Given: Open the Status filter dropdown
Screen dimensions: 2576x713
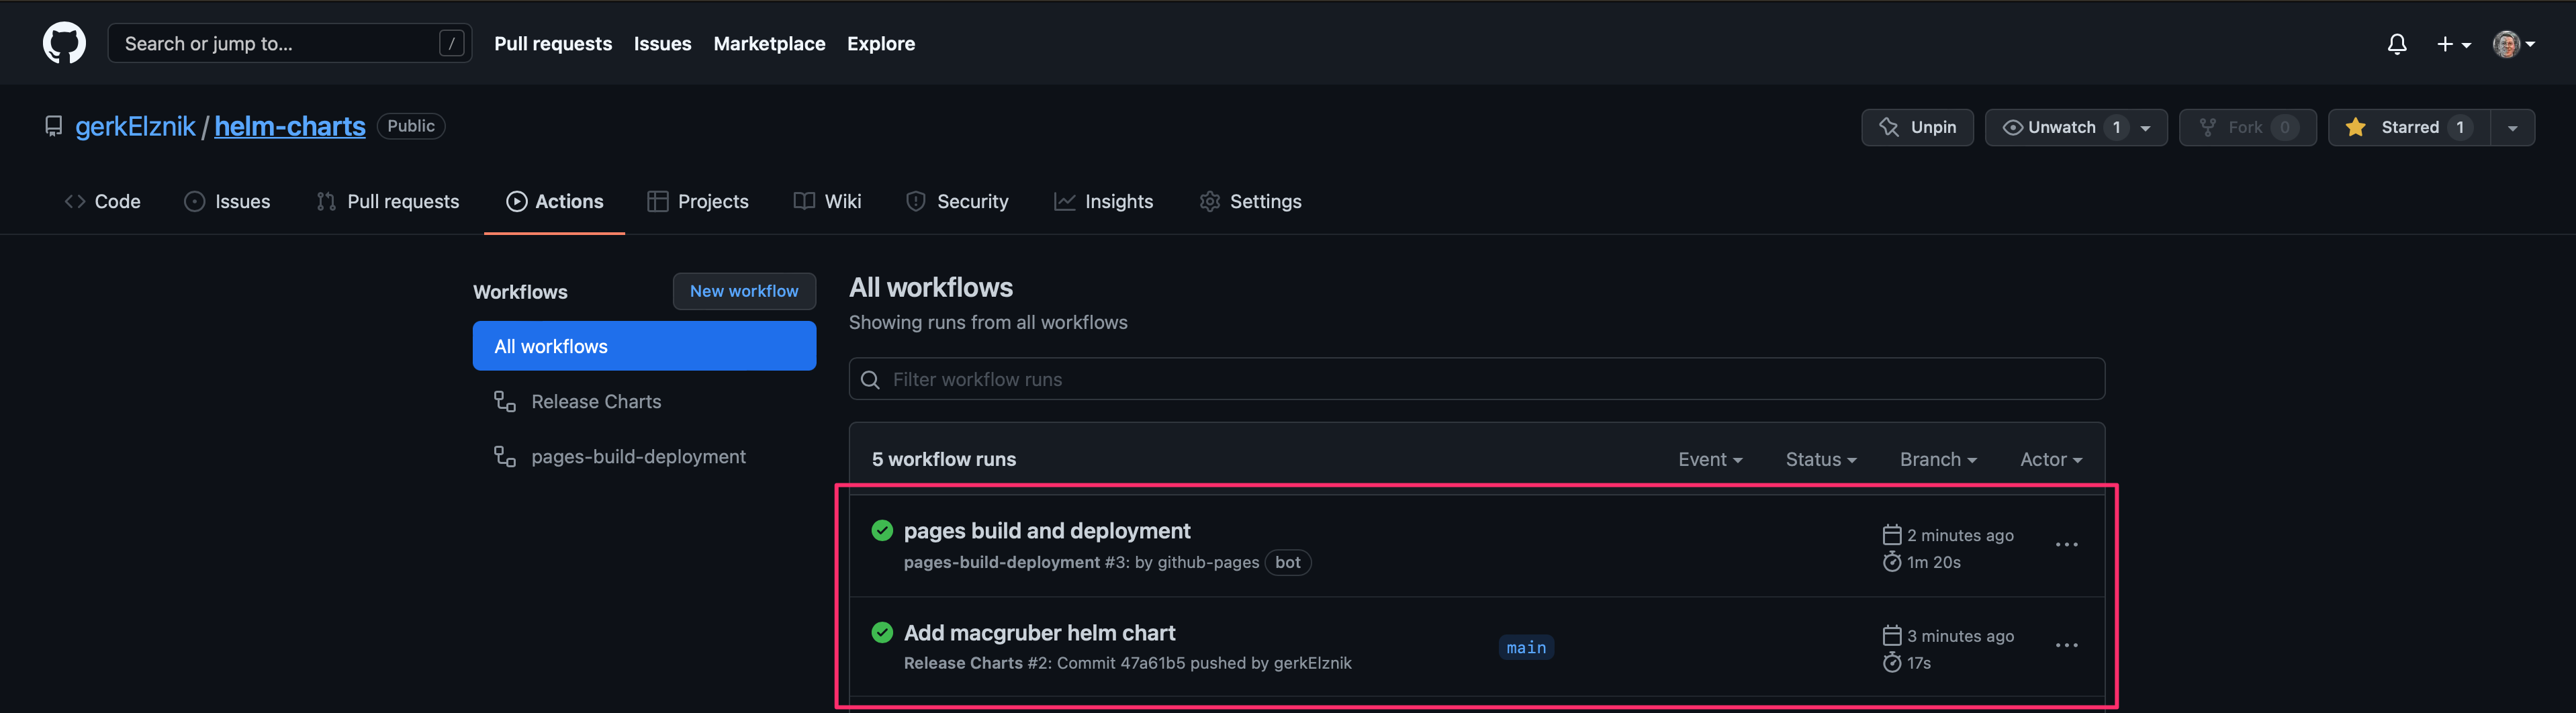Looking at the screenshot, I should [x=1821, y=459].
